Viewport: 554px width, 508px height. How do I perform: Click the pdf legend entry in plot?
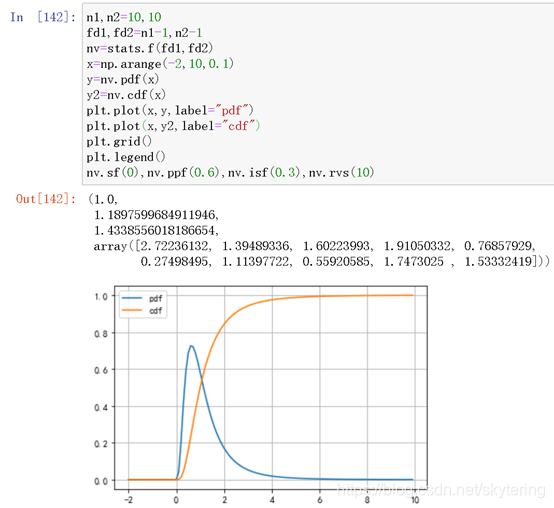142,299
